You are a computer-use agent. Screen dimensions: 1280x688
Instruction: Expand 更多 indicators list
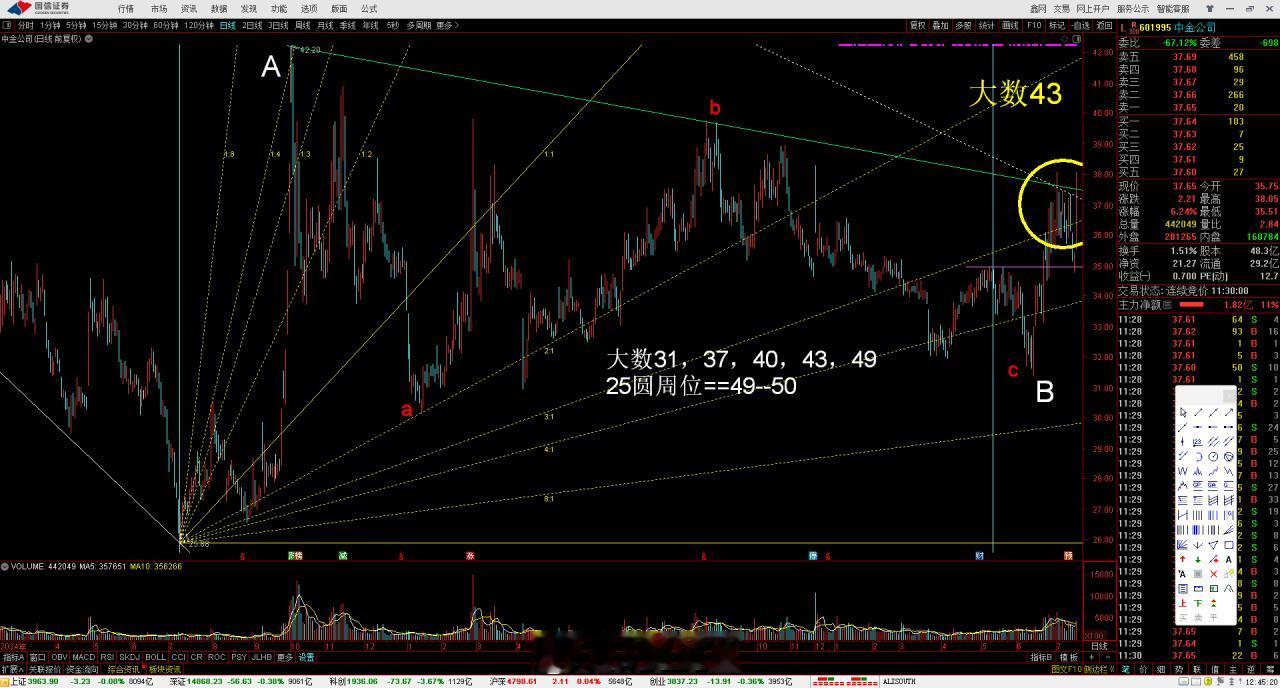(286, 657)
